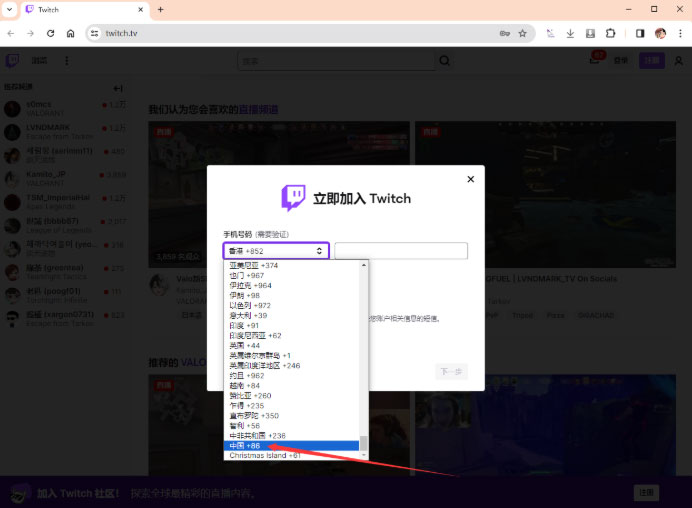The width and height of the screenshot is (692, 508).
Task: Grab the country list scrollbar thumb
Action: (x=364, y=443)
